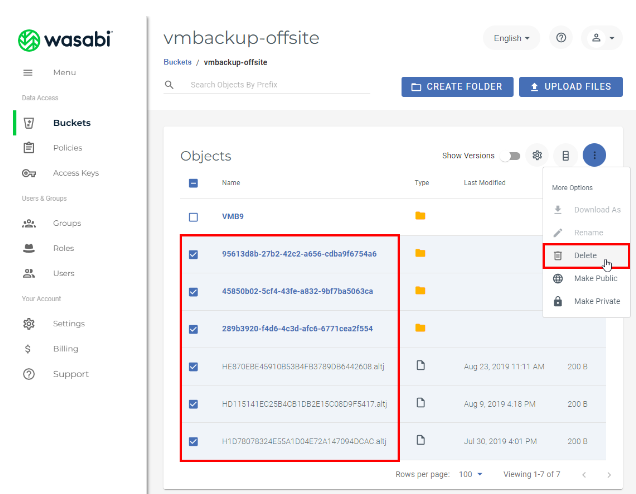Click the Create Folder button
The image size is (636, 494).
[456, 87]
